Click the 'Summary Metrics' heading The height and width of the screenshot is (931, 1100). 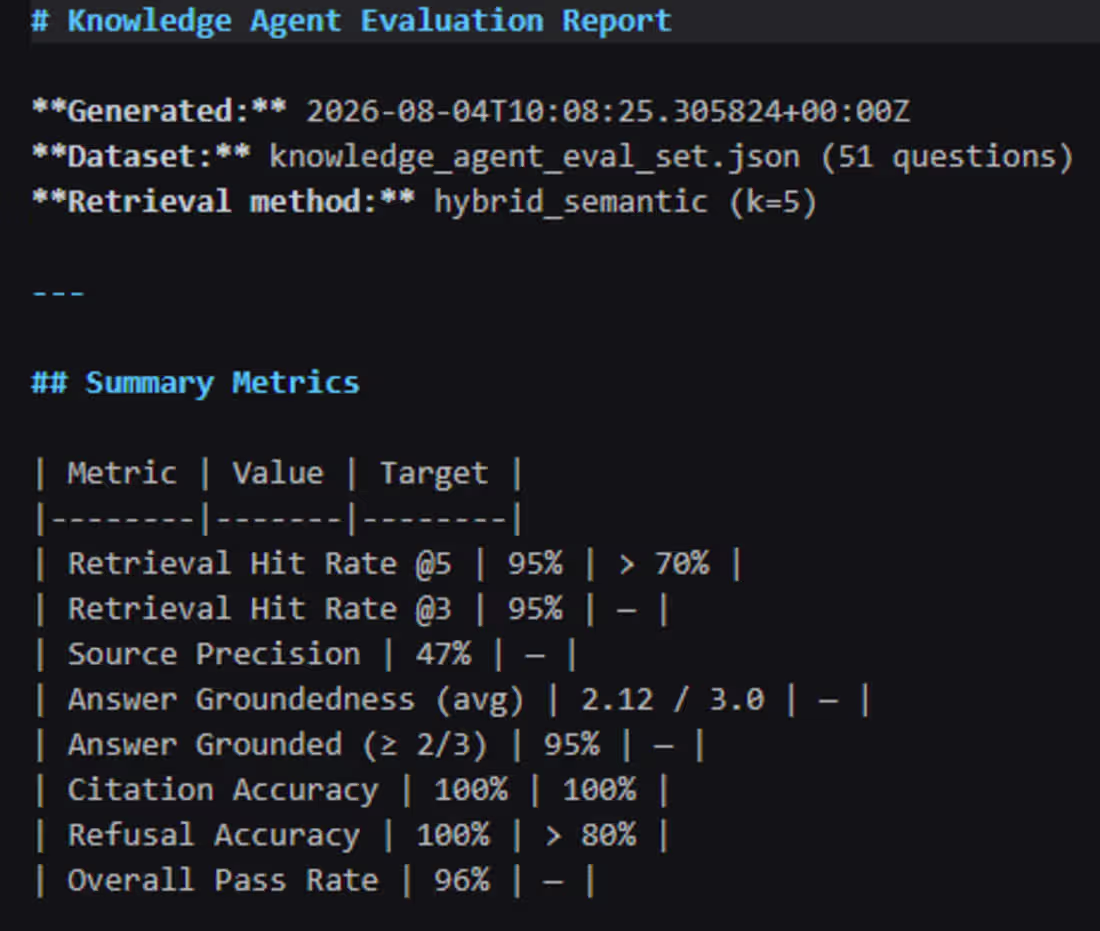point(222,384)
